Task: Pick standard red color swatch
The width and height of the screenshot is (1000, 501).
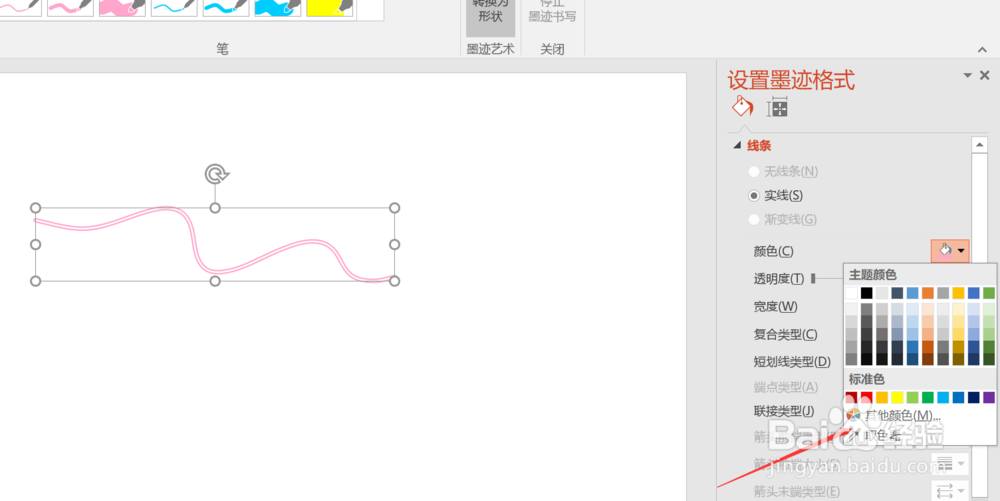Action: coord(867,398)
